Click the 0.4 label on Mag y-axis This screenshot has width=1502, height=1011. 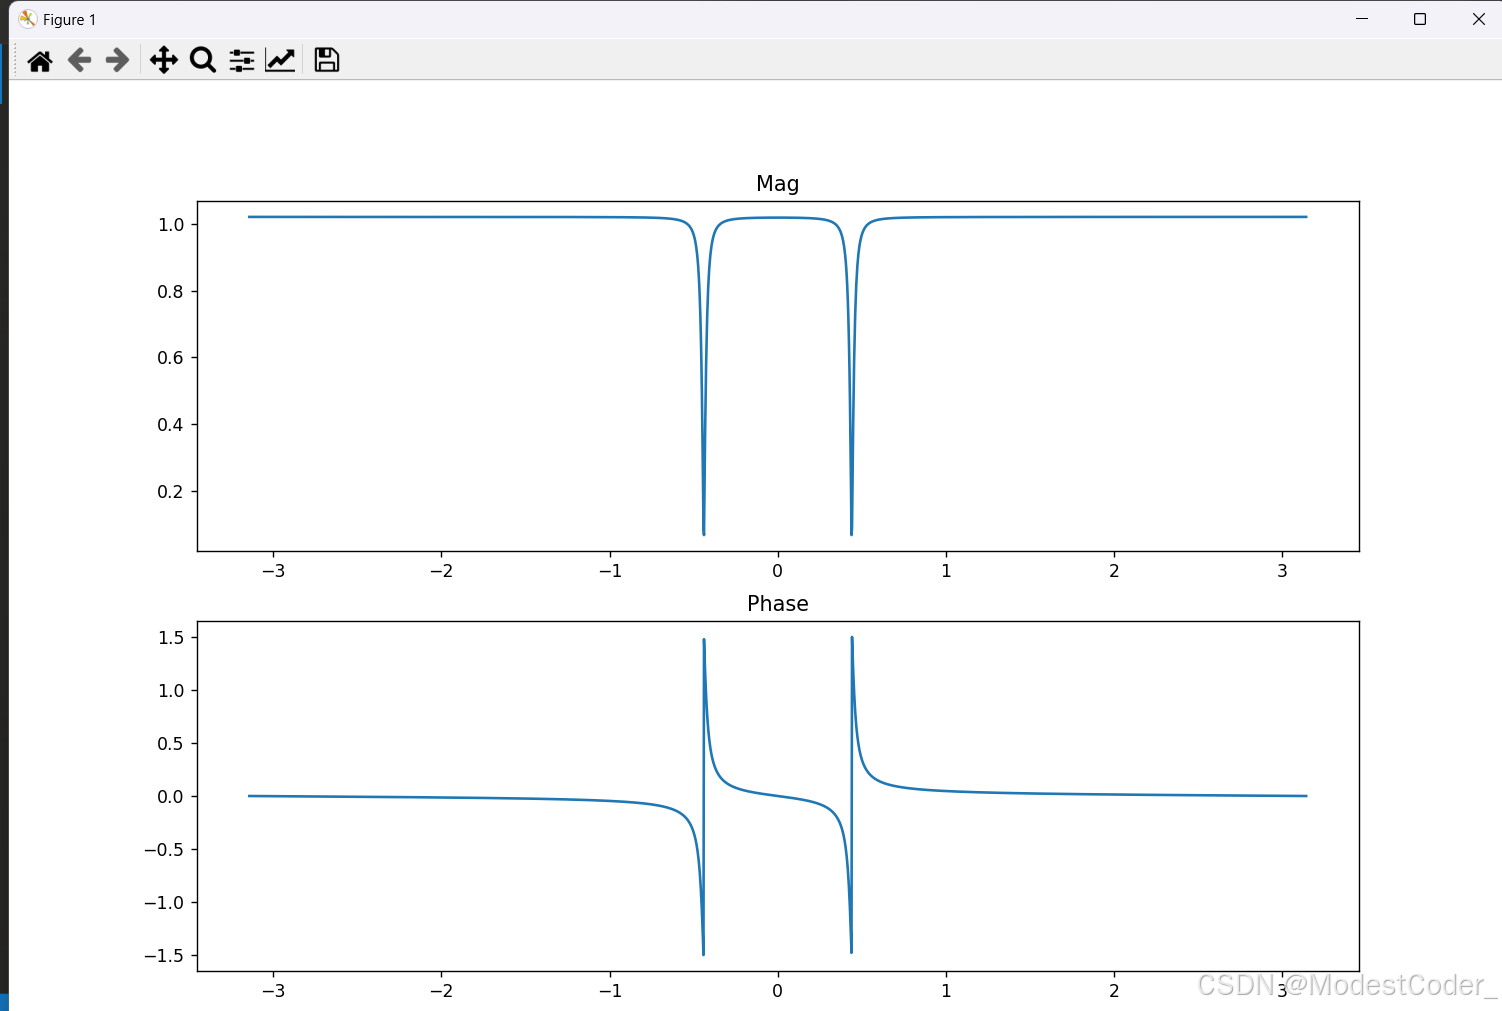[171, 425]
